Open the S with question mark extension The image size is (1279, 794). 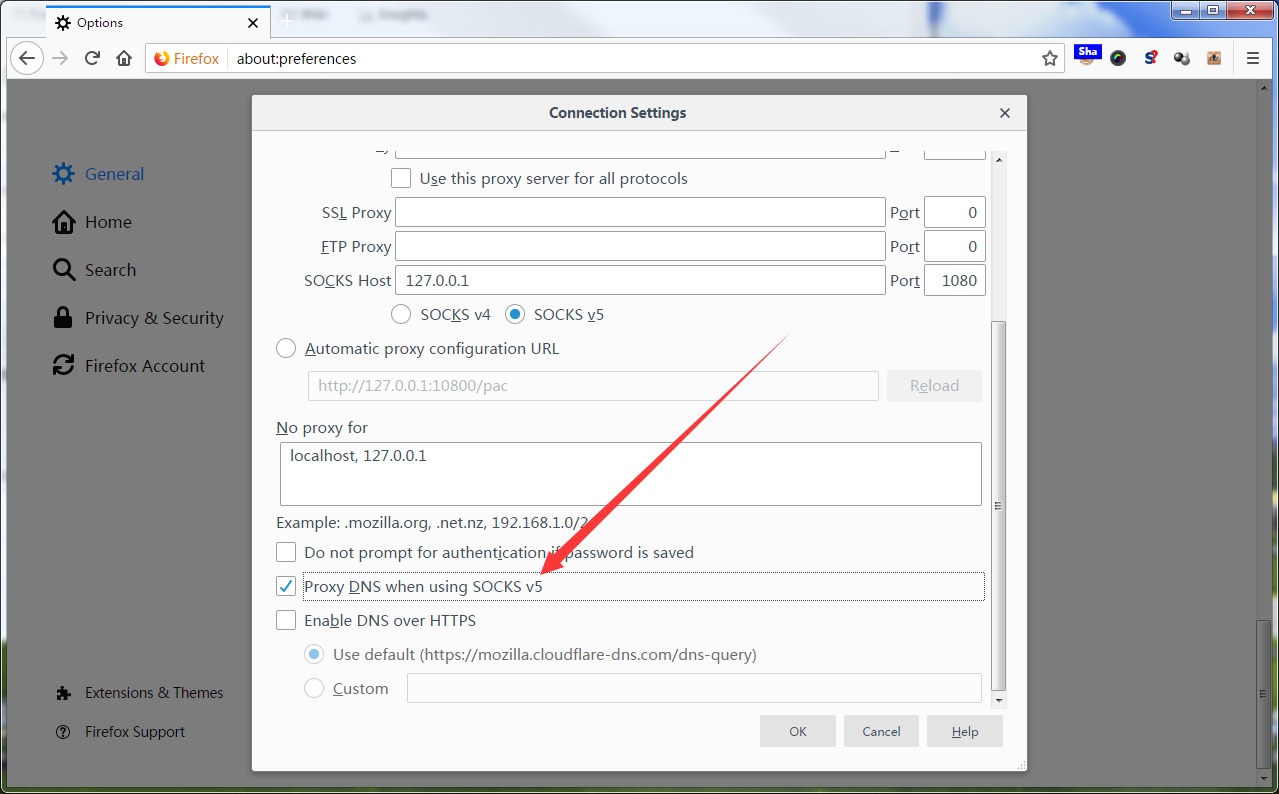tap(1151, 58)
